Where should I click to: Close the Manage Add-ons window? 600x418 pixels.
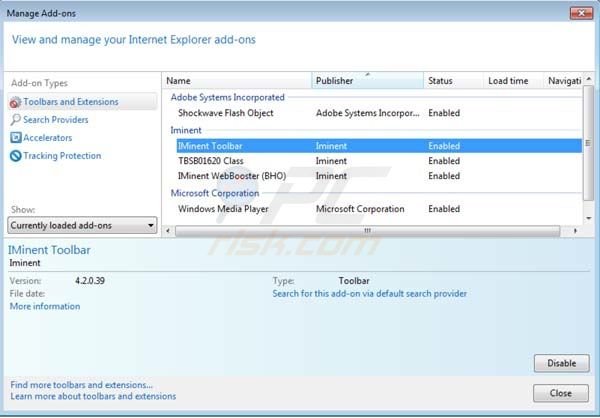581,13
